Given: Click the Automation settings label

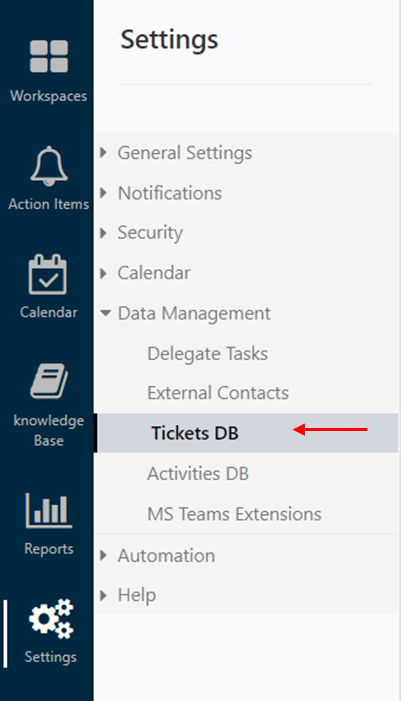Looking at the screenshot, I should (166, 556).
